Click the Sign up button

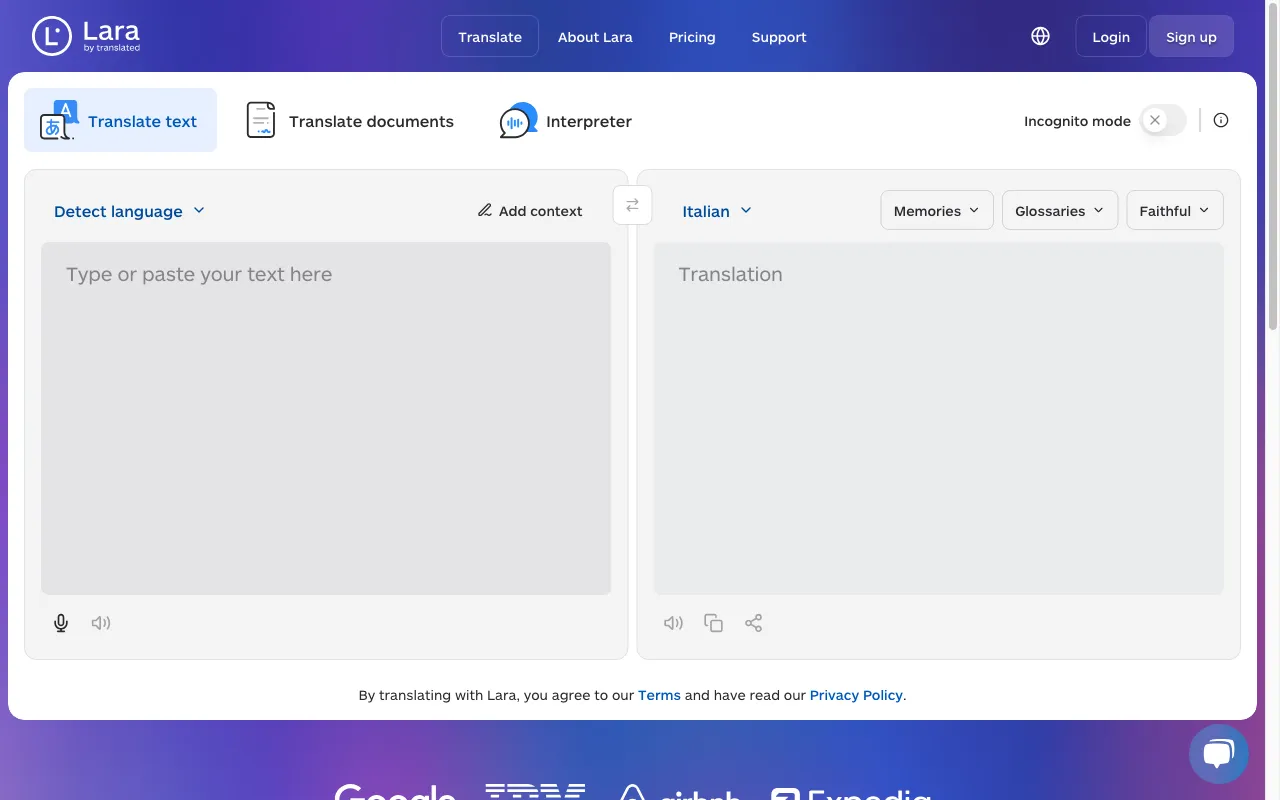(x=1191, y=36)
